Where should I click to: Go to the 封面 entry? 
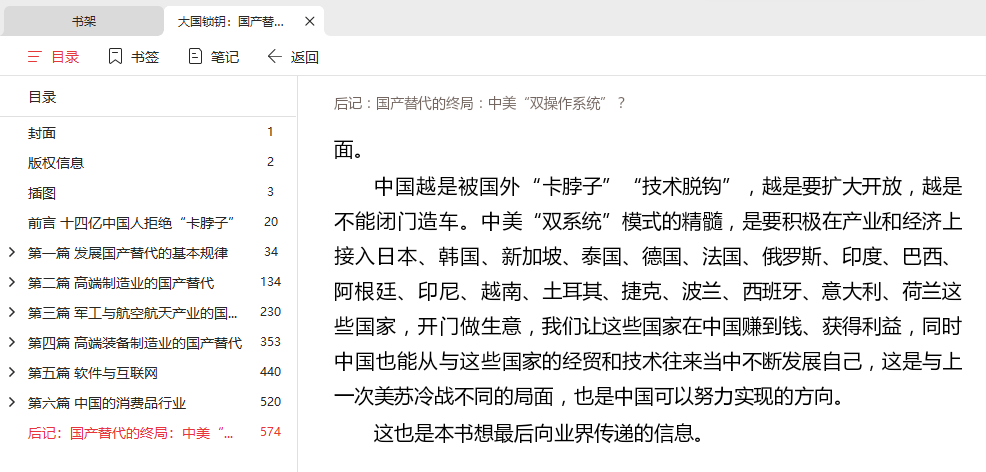pyautogui.click(x=42, y=133)
